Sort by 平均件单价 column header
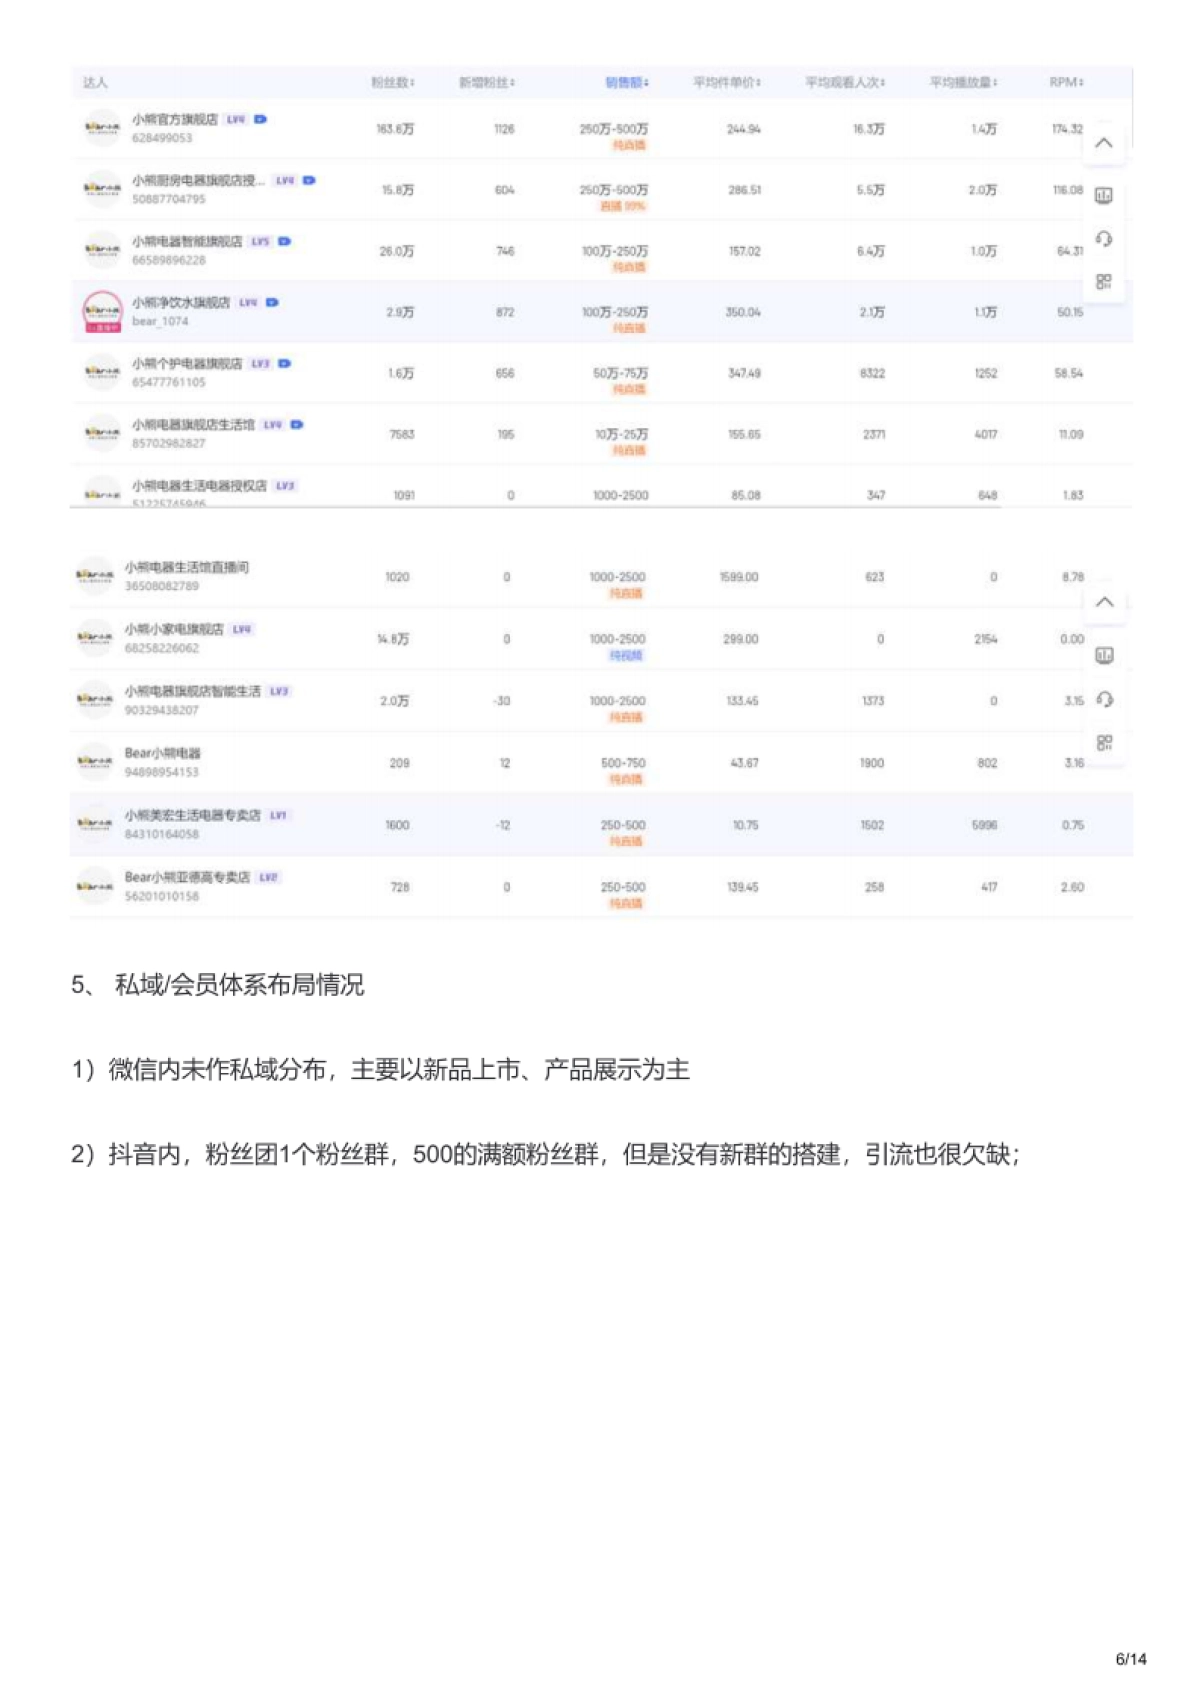This screenshot has height=1698, width=1200. [726, 82]
